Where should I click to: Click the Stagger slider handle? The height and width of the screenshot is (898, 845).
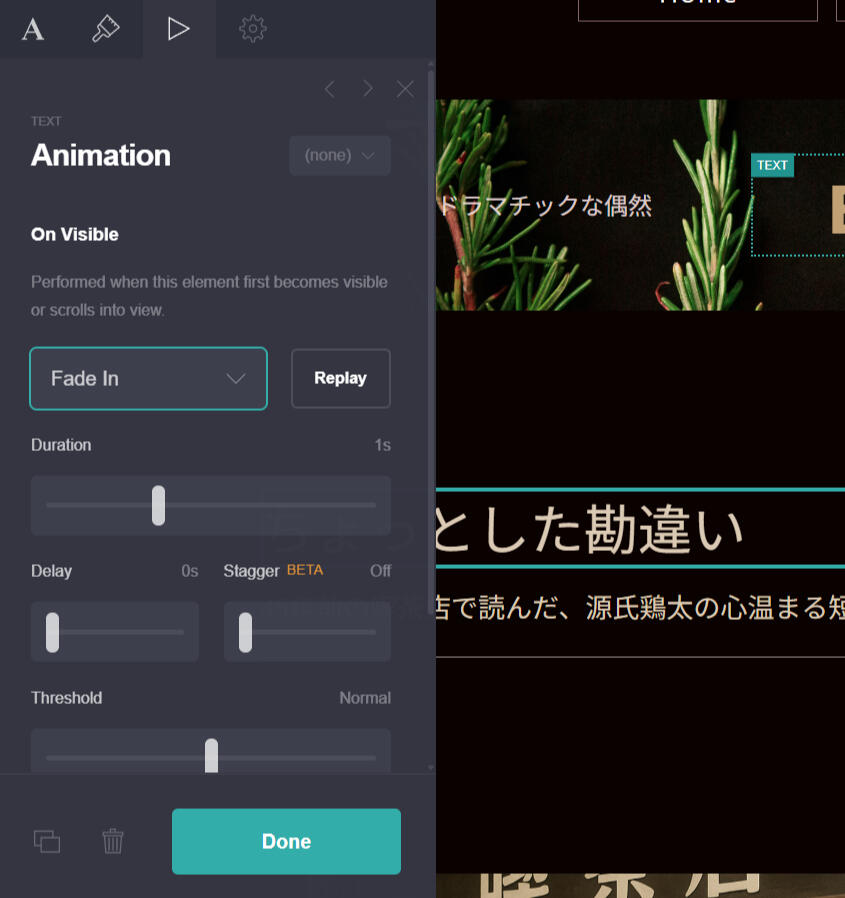245,632
